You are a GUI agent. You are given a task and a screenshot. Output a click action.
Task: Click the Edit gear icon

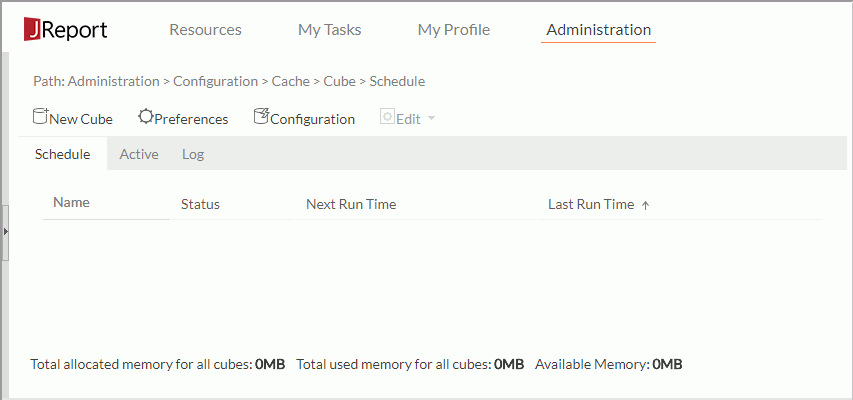point(387,118)
